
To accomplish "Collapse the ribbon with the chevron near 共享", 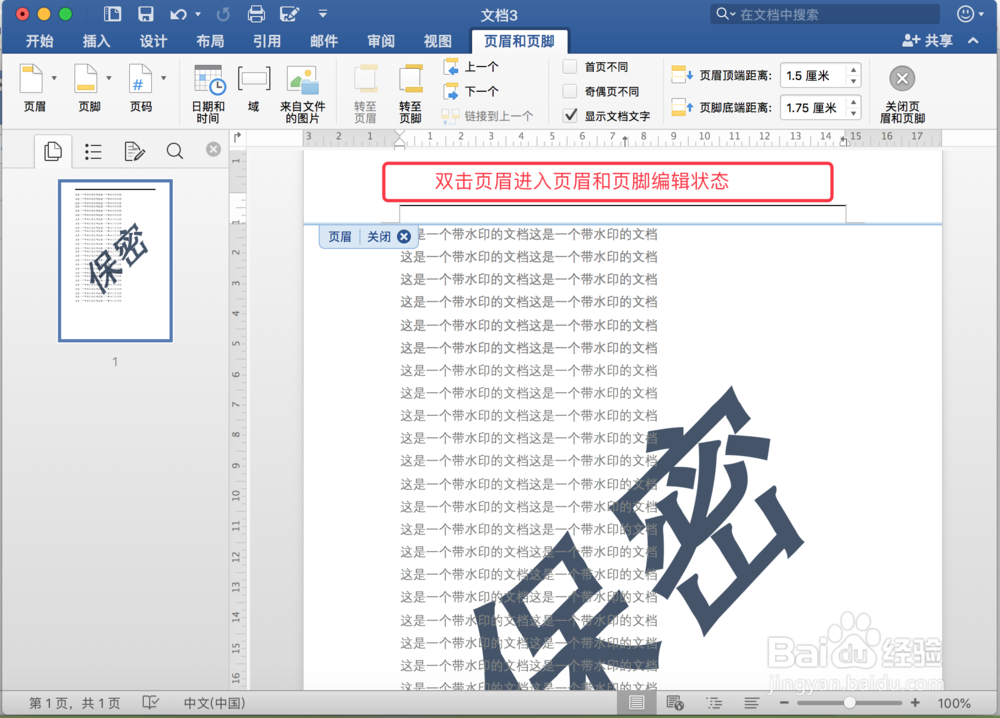I will [974, 40].
